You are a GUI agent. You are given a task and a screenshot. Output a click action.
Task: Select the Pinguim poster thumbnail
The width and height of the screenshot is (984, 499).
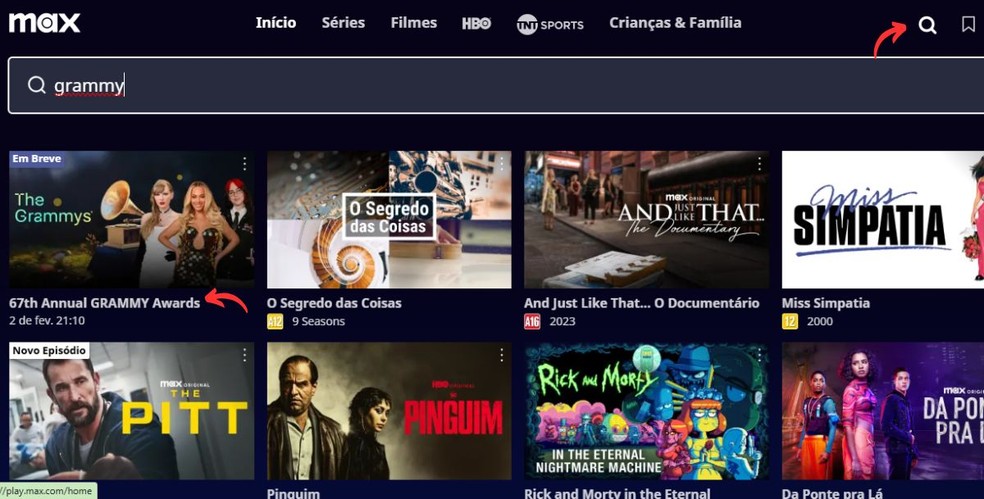point(389,411)
